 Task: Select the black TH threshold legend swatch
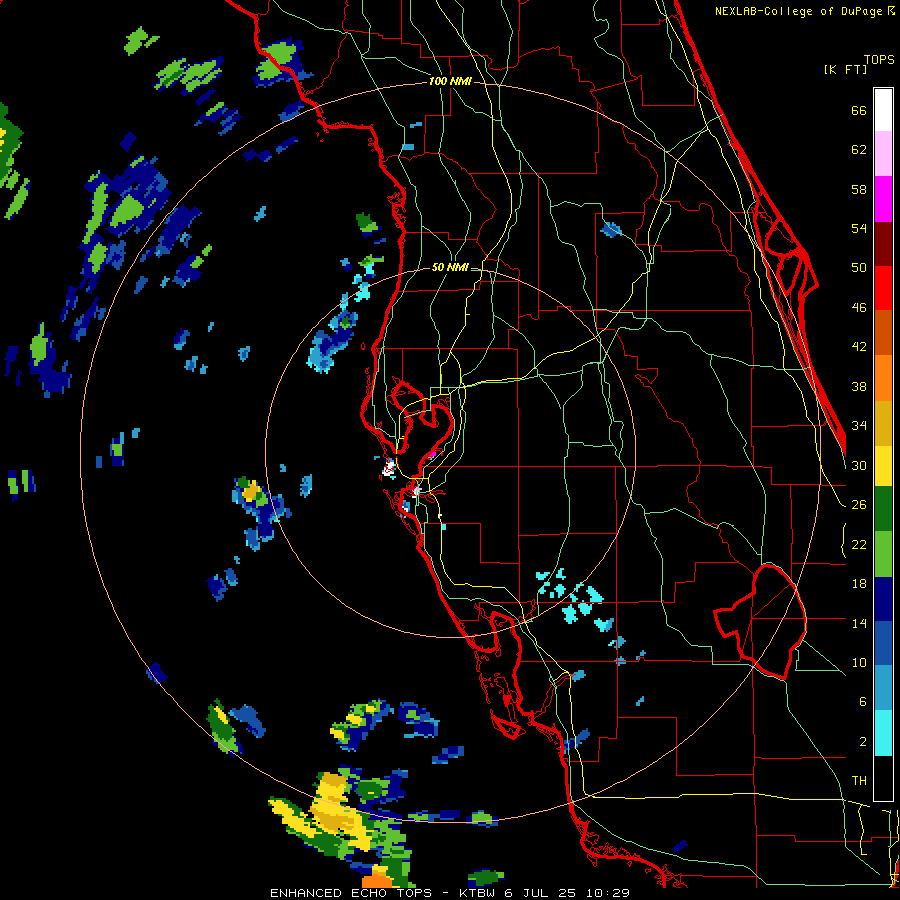(x=883, y=778)
